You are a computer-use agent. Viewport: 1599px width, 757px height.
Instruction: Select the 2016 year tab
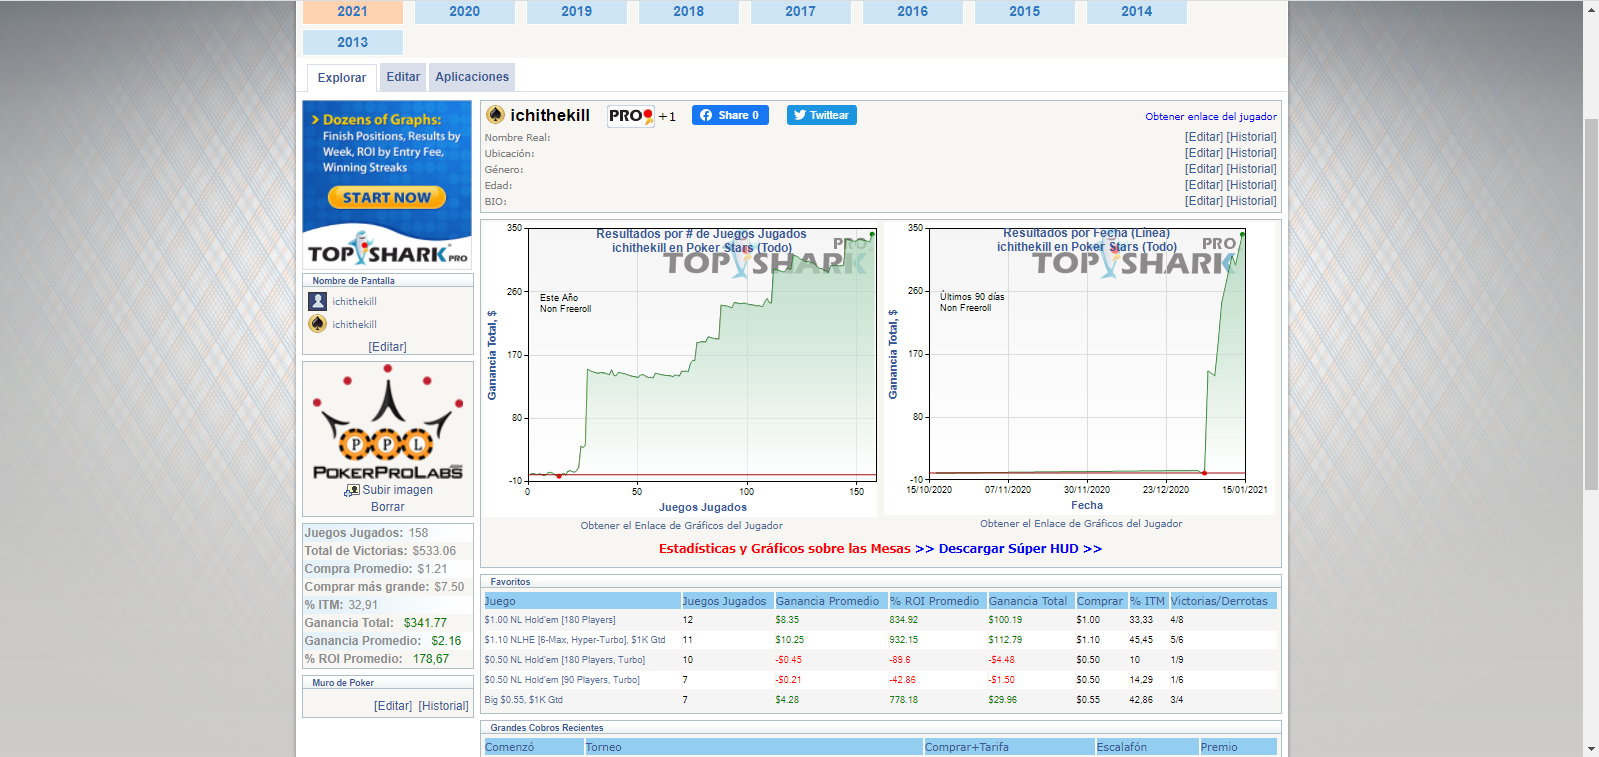click(x=912, y=11)
